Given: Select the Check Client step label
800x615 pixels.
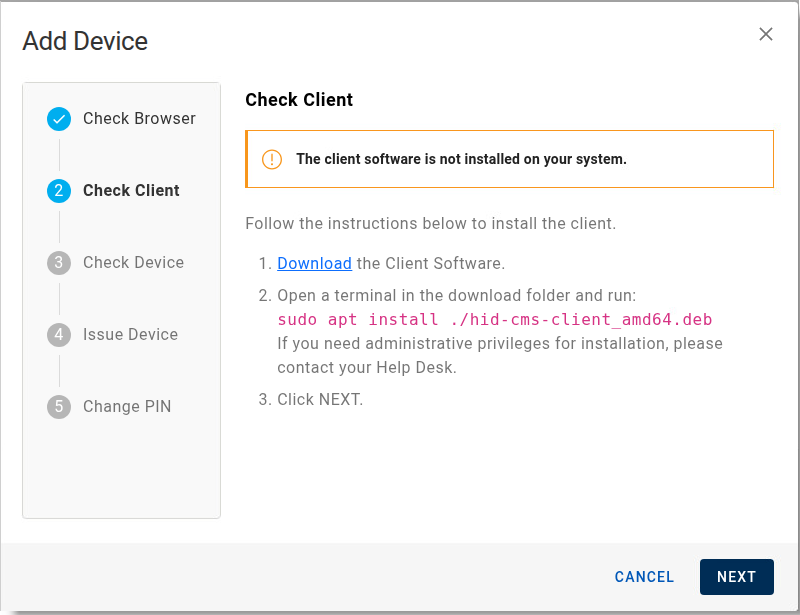Looking at the screenshot, I should [131, 190].
